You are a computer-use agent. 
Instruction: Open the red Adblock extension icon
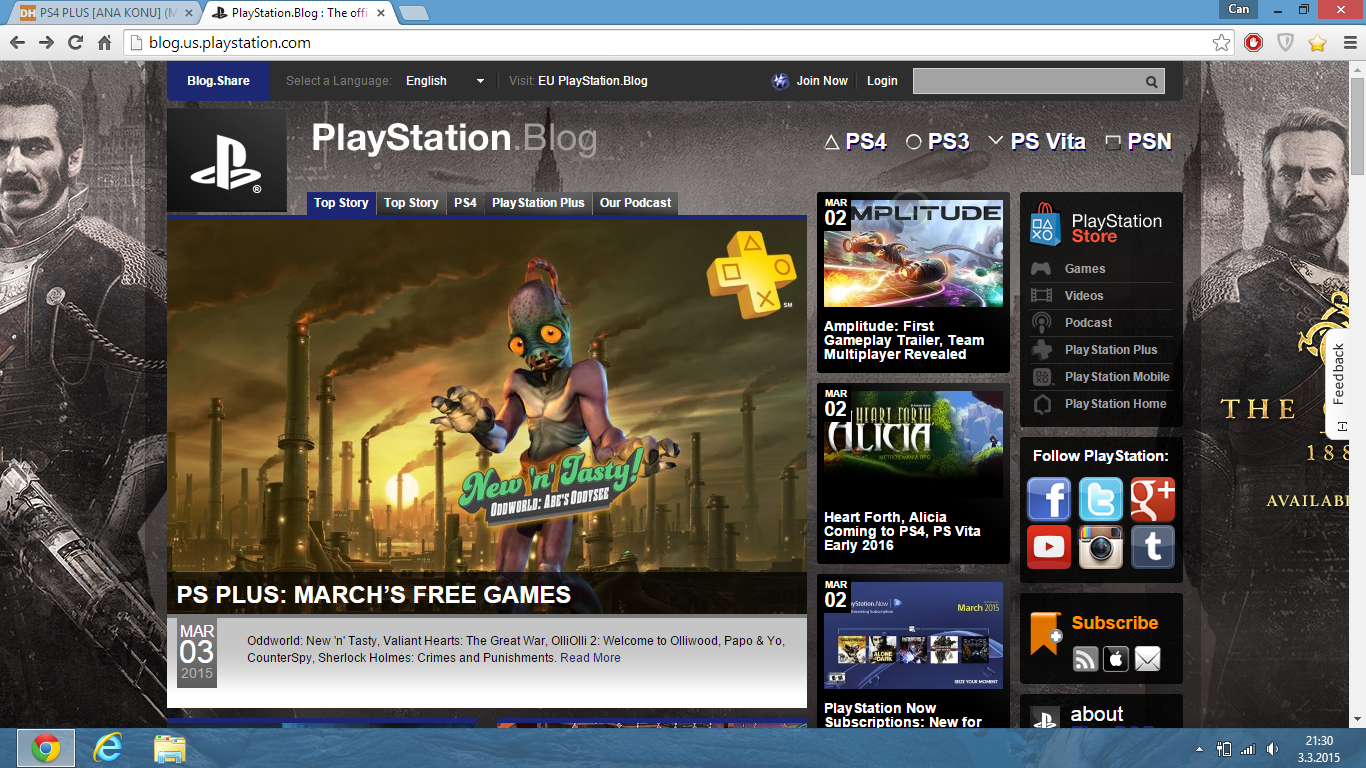[x=1253, y=43]
